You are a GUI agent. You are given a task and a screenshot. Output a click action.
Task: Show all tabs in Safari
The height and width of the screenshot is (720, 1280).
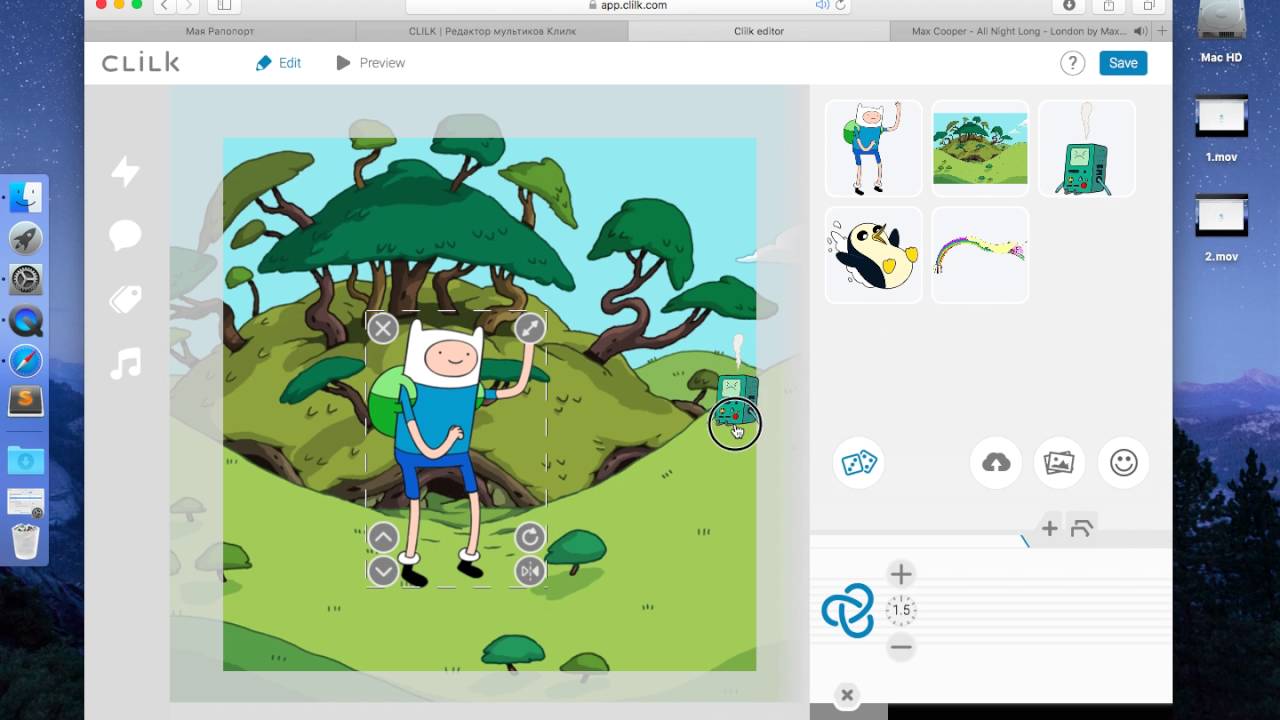[x=1149, y=5]
